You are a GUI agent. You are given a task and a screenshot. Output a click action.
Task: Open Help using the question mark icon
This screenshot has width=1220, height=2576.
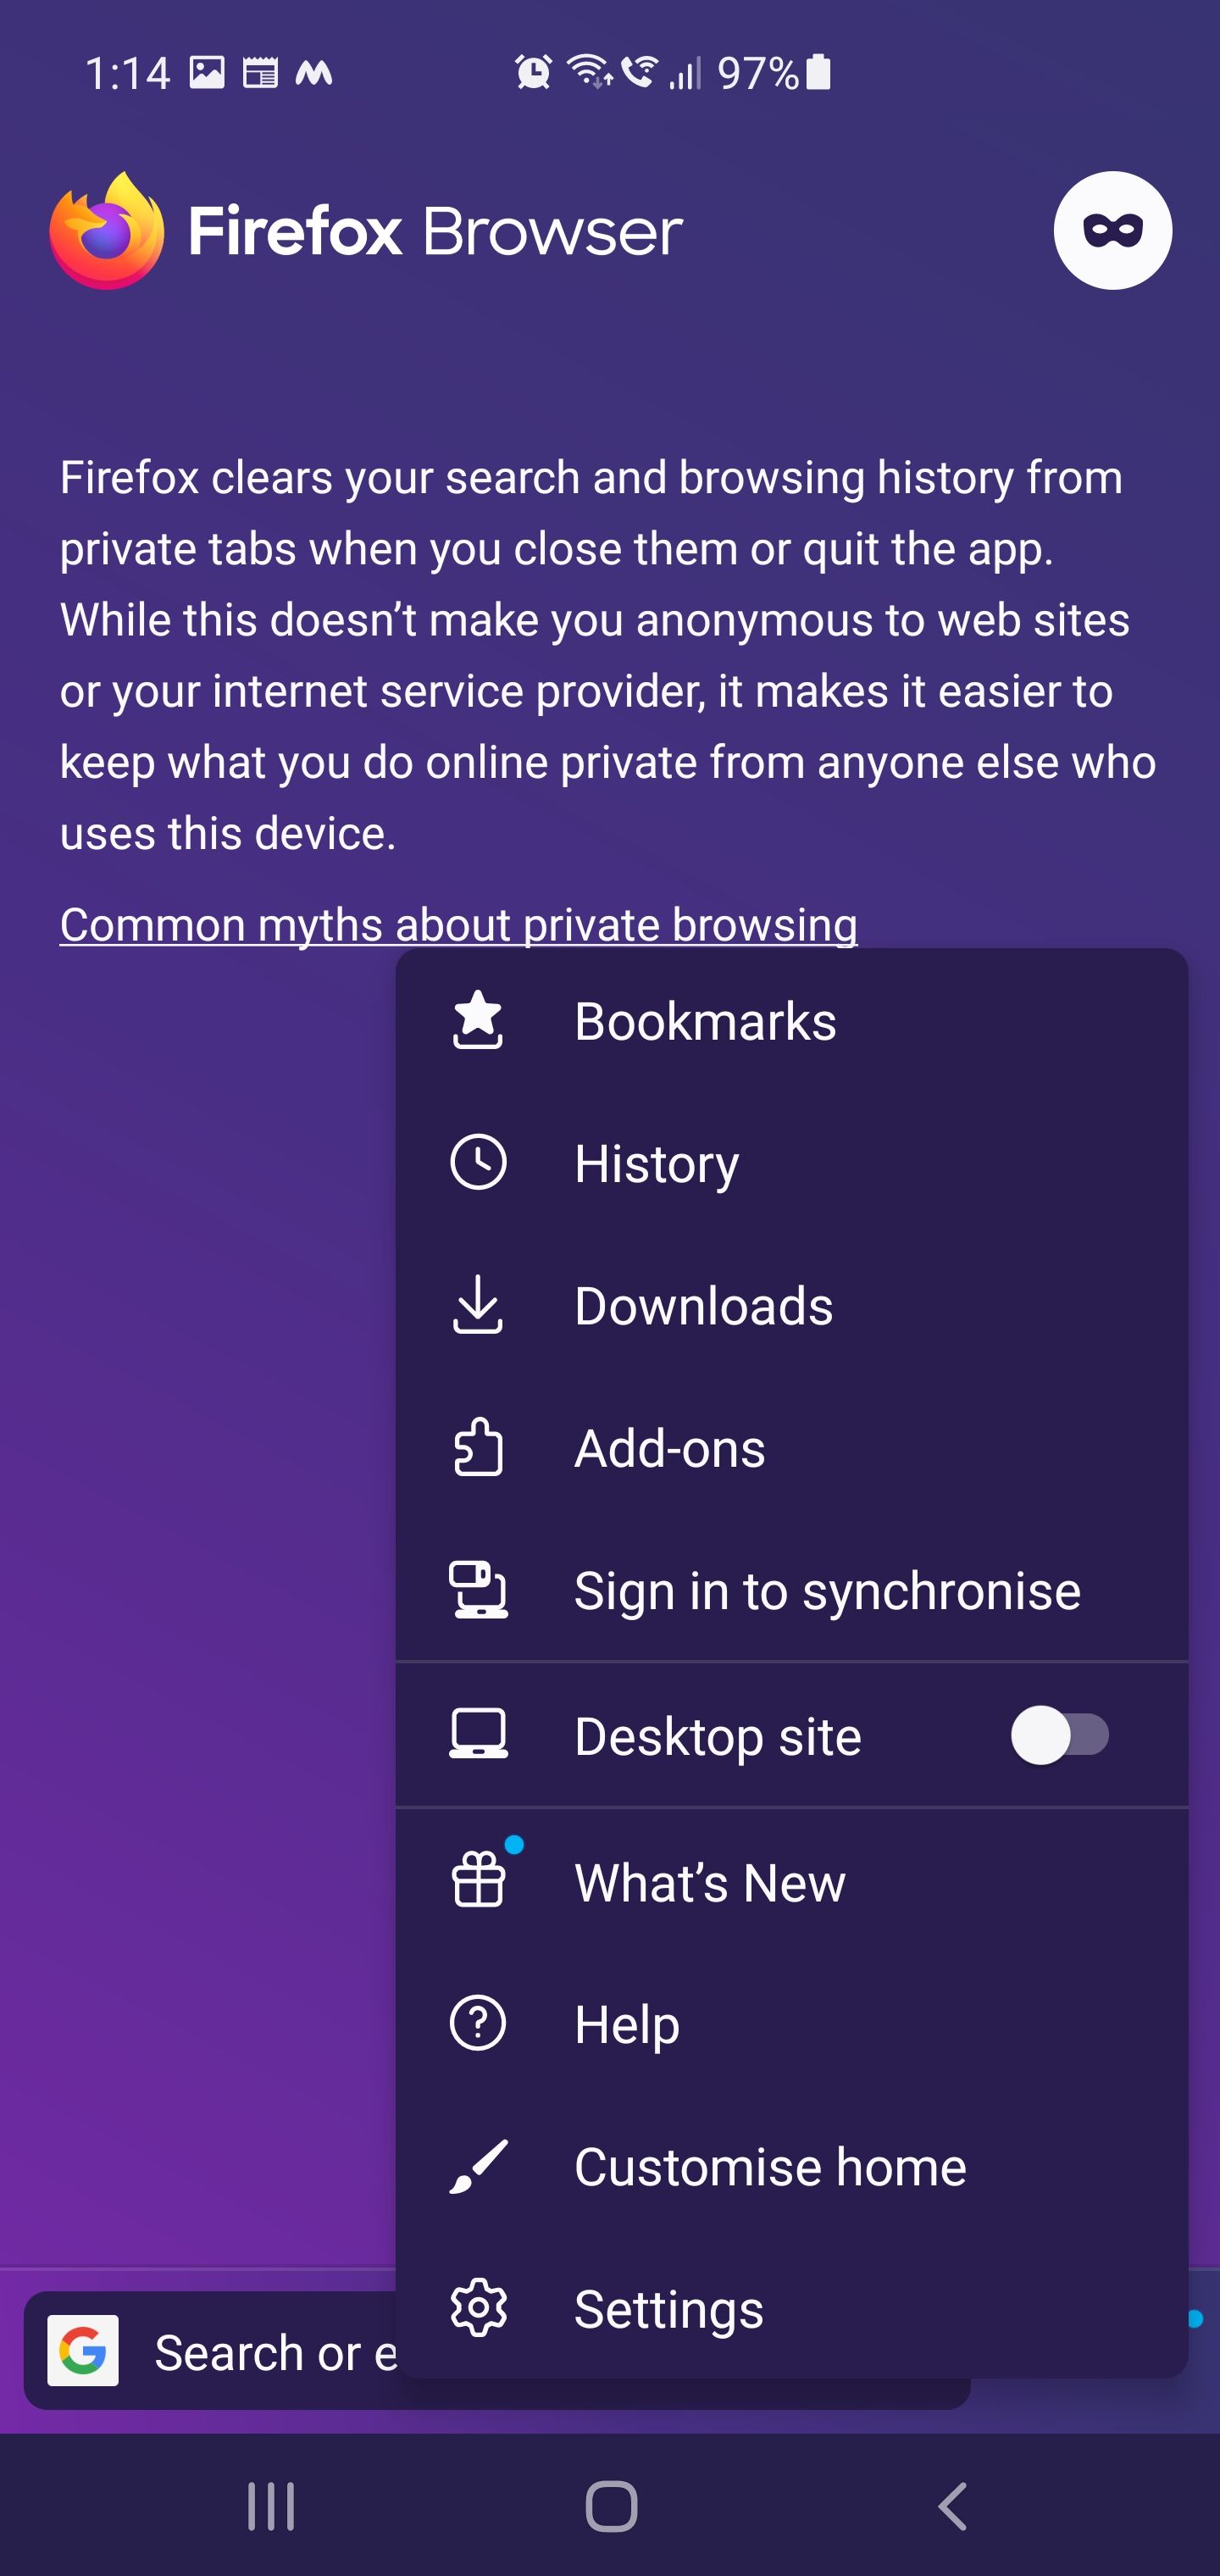[478, 2023]
